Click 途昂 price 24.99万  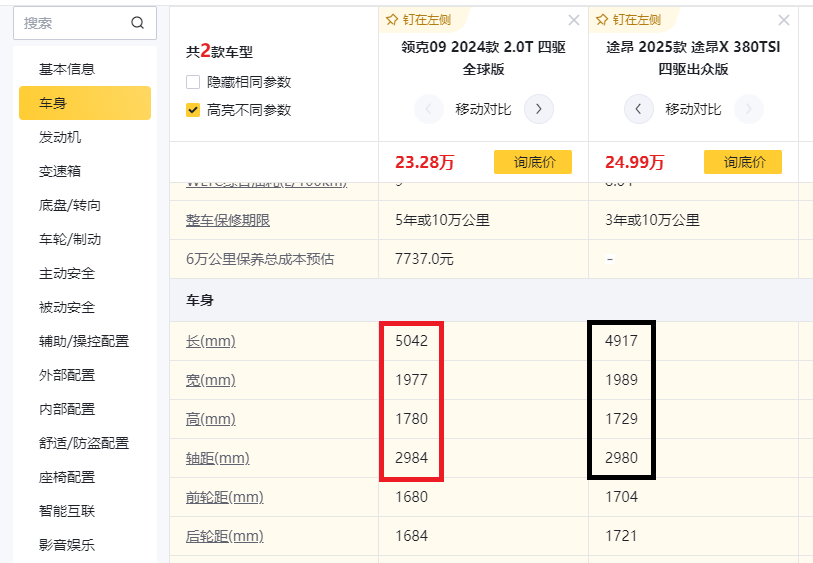click(635, 162)
